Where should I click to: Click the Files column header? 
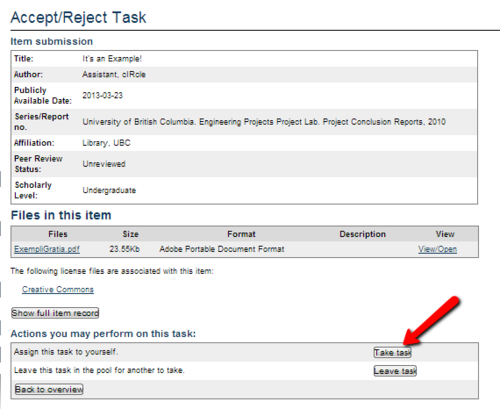58,234
